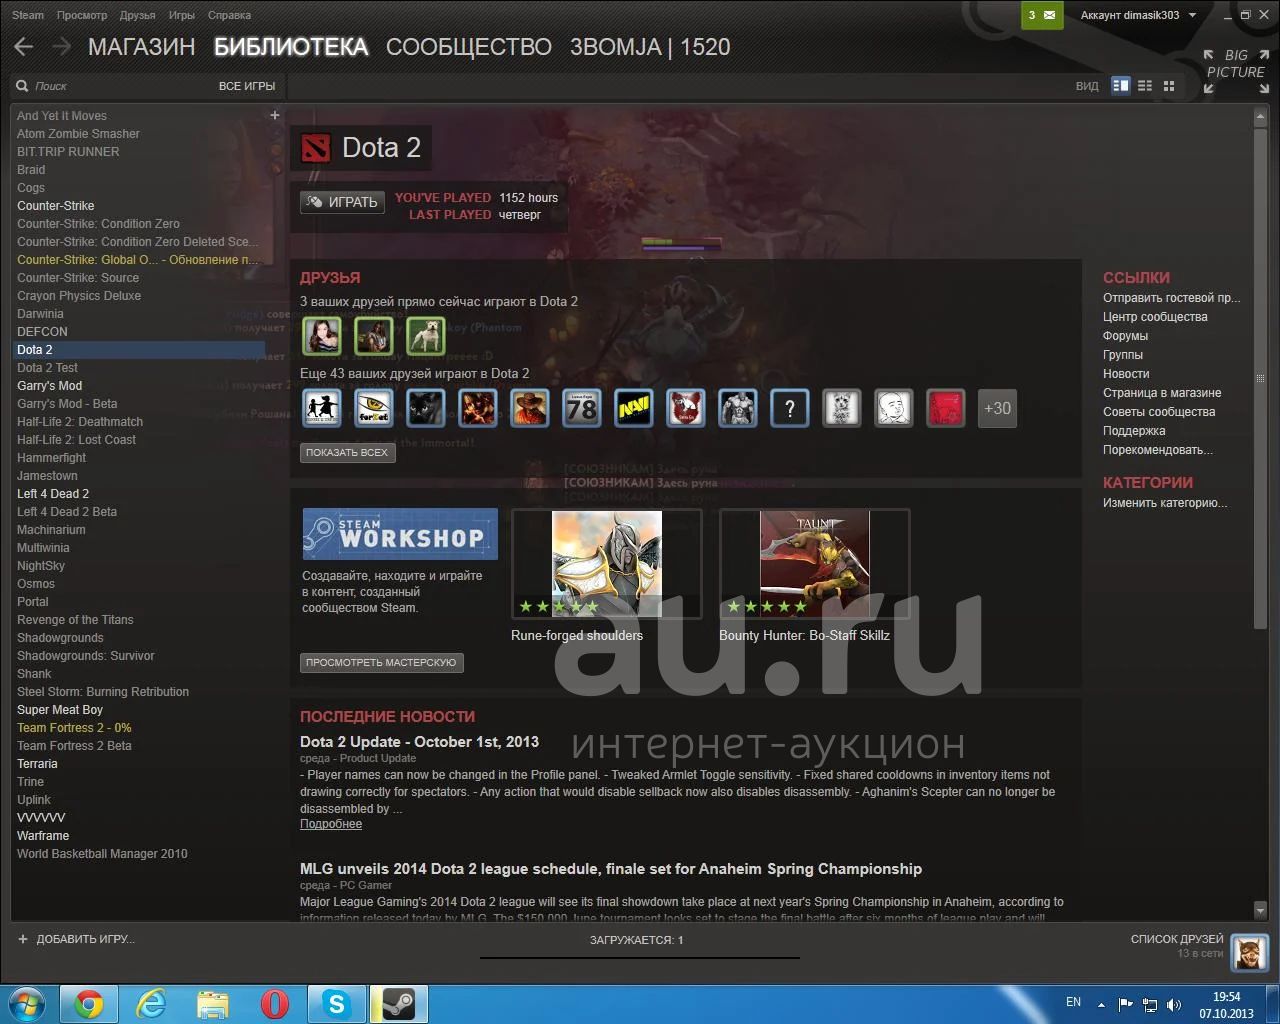Open Windows Explorer folder from taskbar
The image size is (1280, 1024).
coord(213,1004)
